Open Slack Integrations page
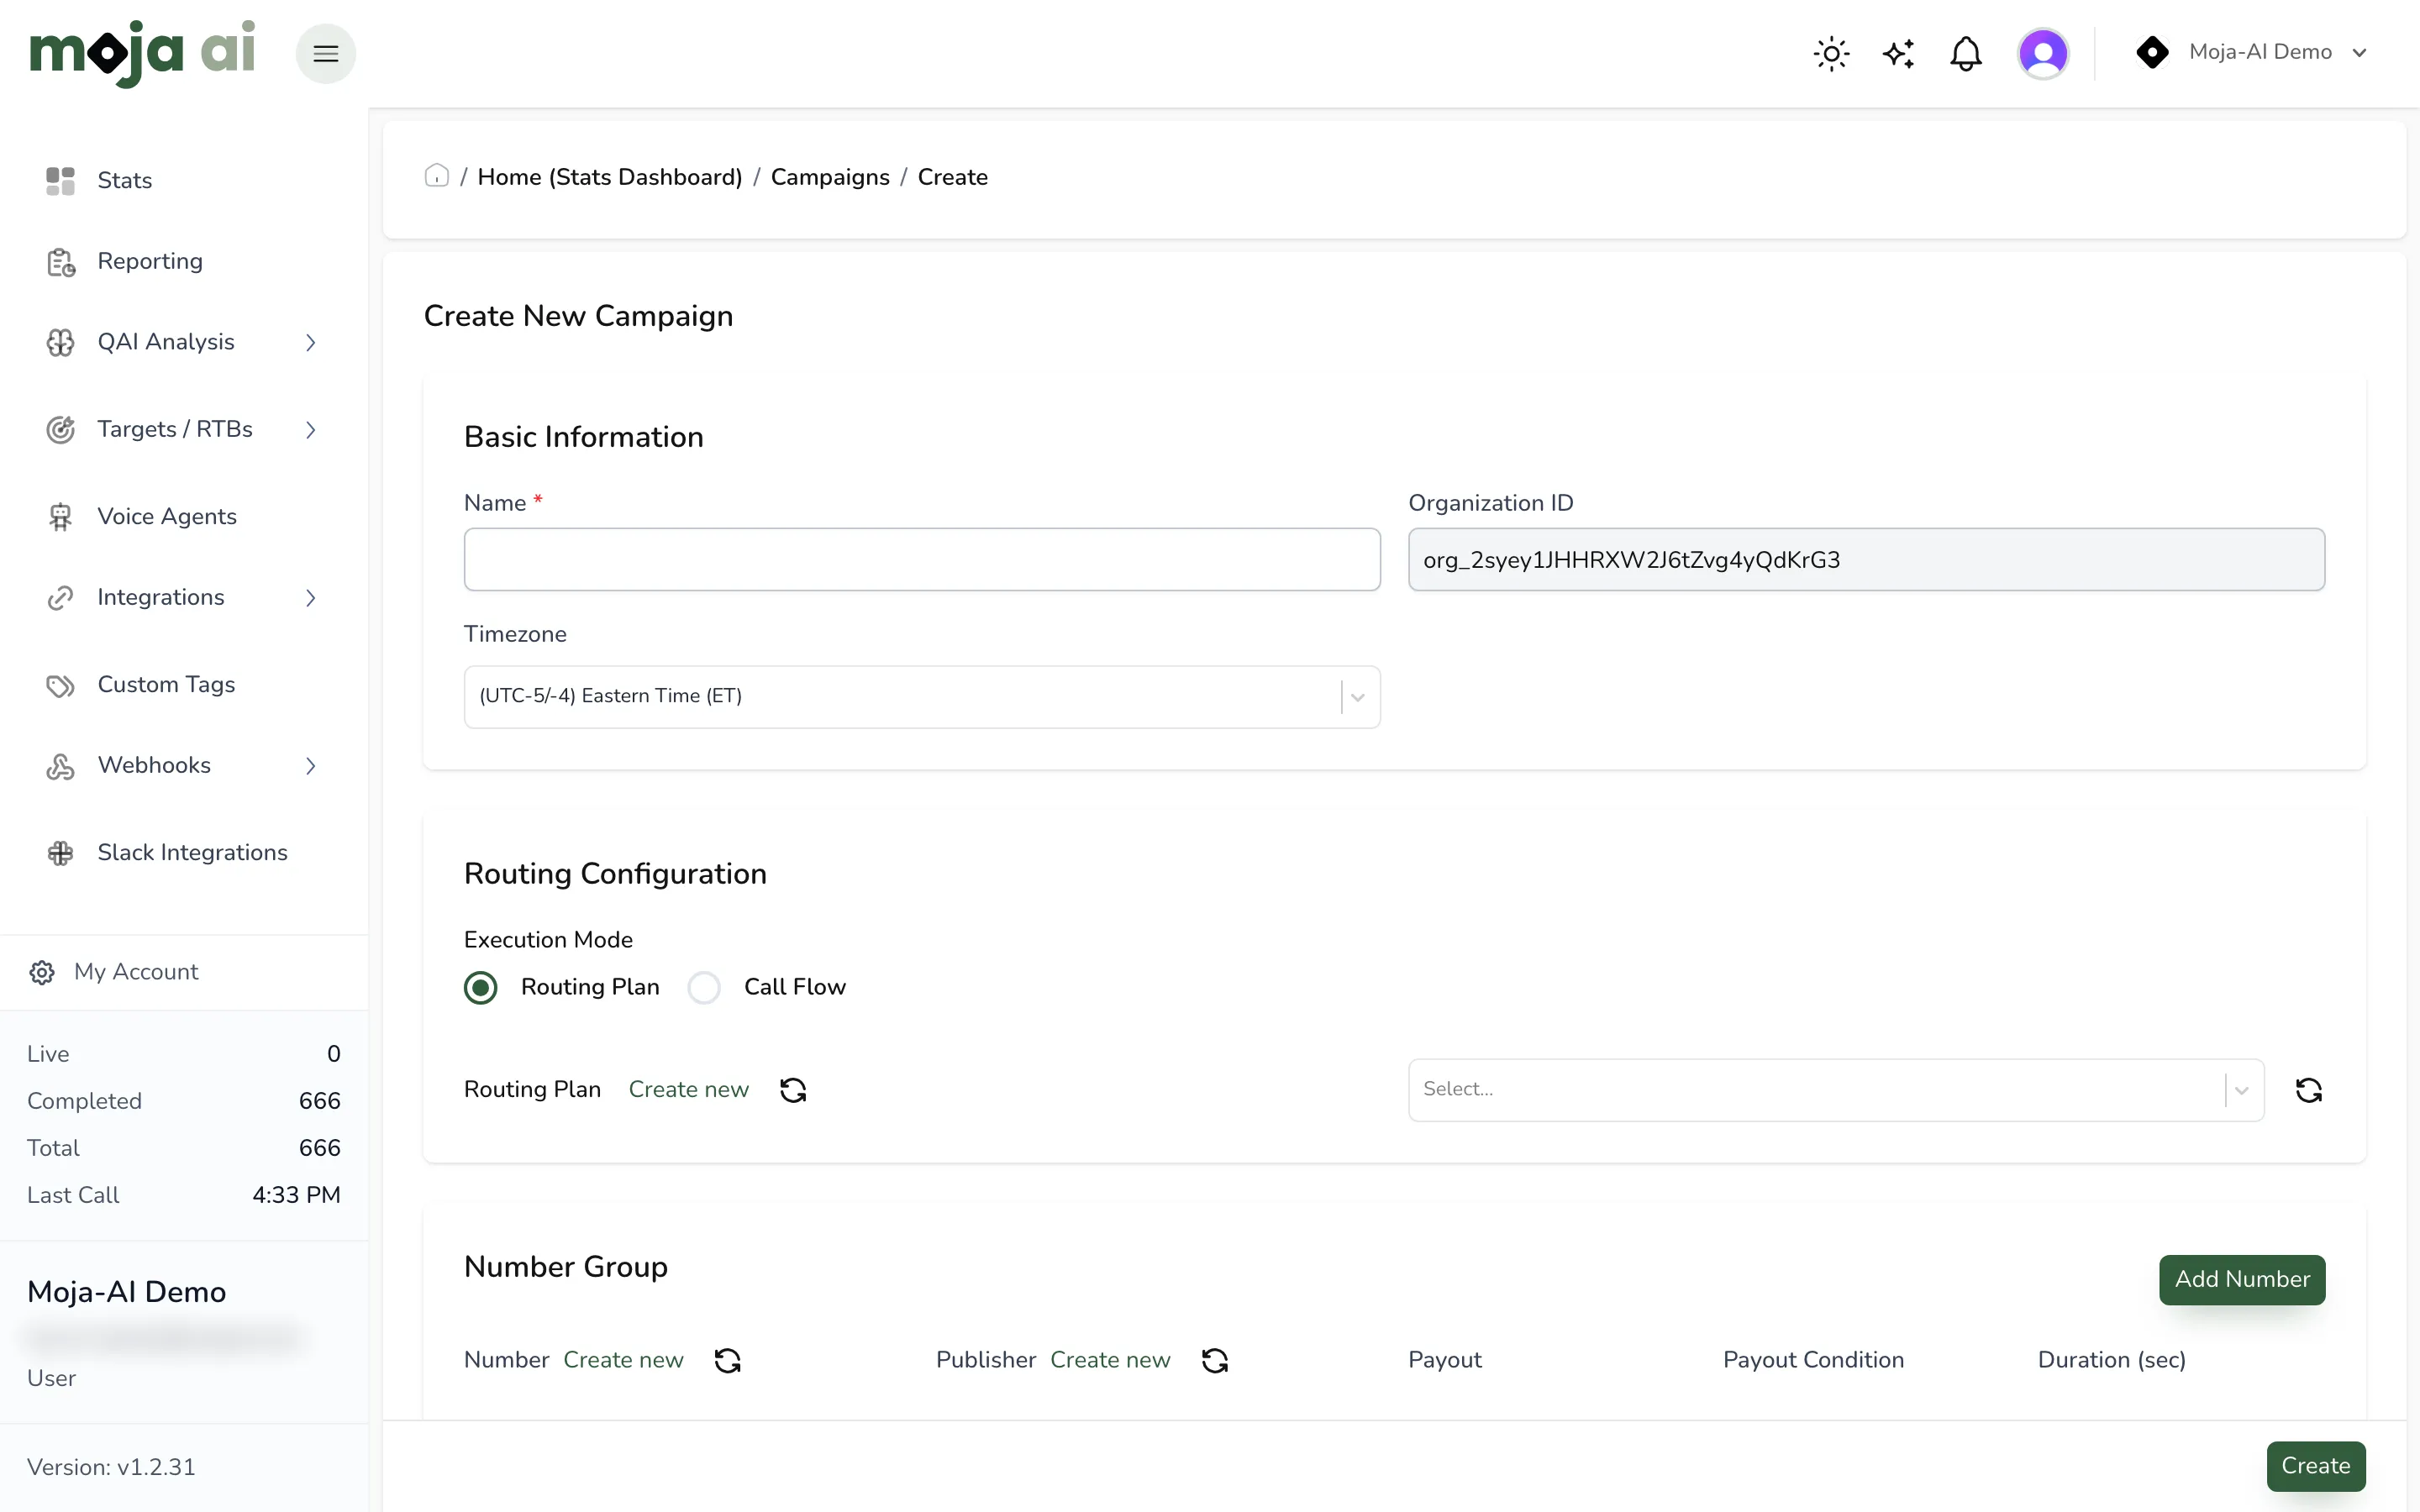 tap(192, 853)
